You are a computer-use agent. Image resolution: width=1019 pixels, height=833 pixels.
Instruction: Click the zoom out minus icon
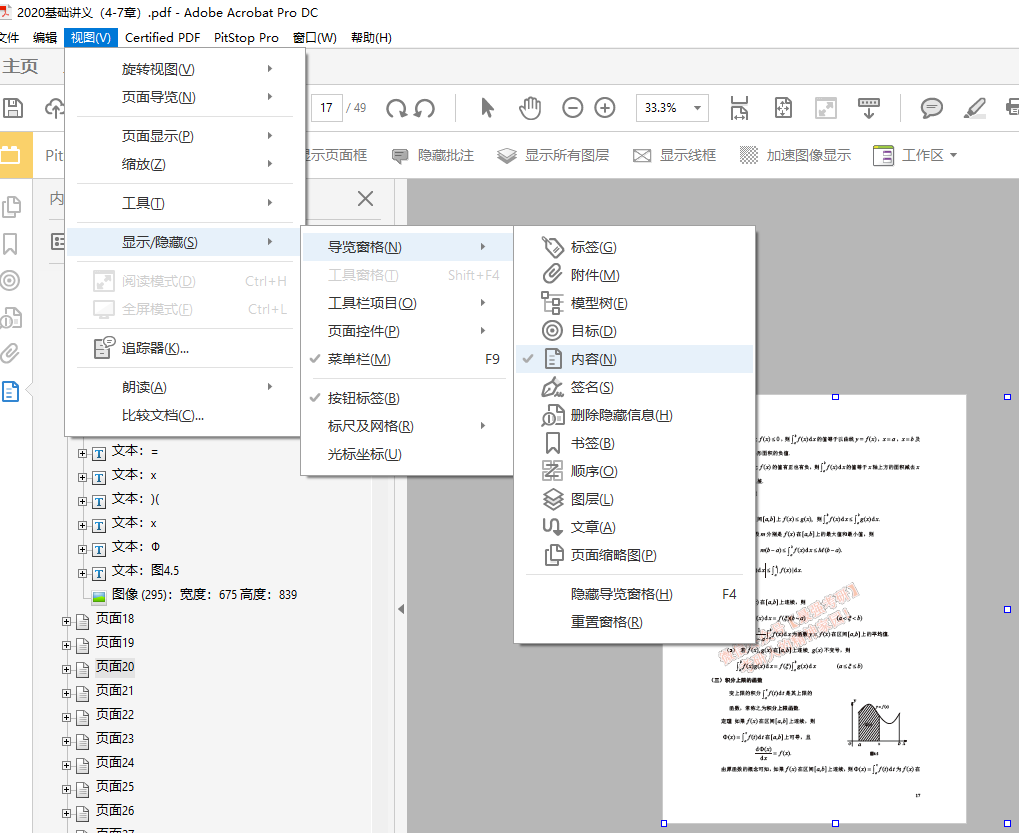pyautogui.click(x=573, y=108)
